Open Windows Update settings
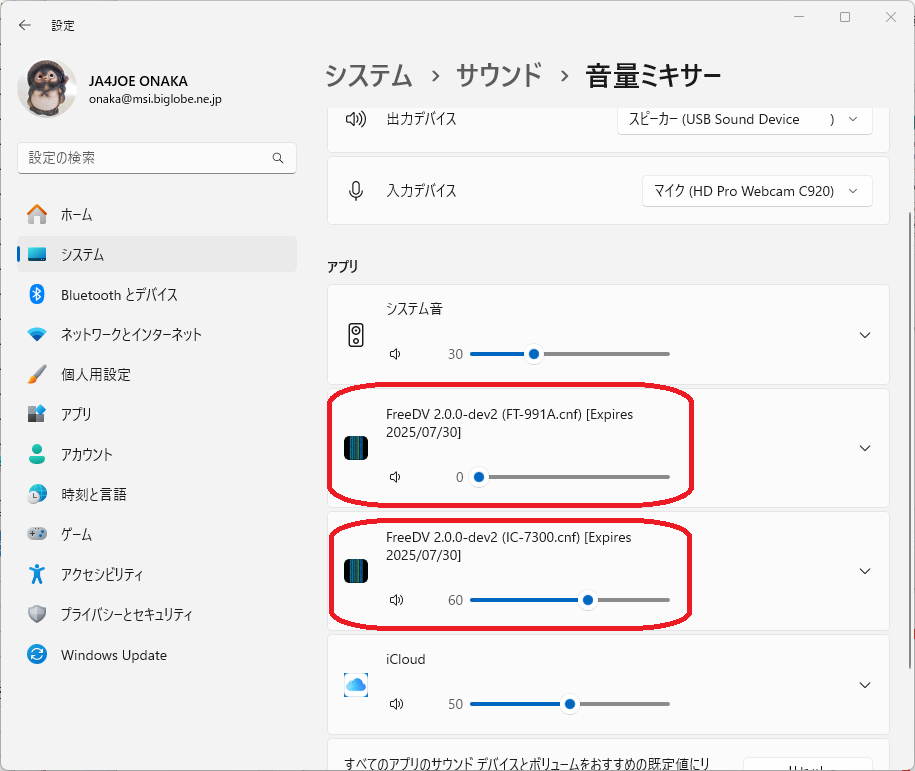Image resolution: width=915 pixels, height=771 pixels. (157, 654)
